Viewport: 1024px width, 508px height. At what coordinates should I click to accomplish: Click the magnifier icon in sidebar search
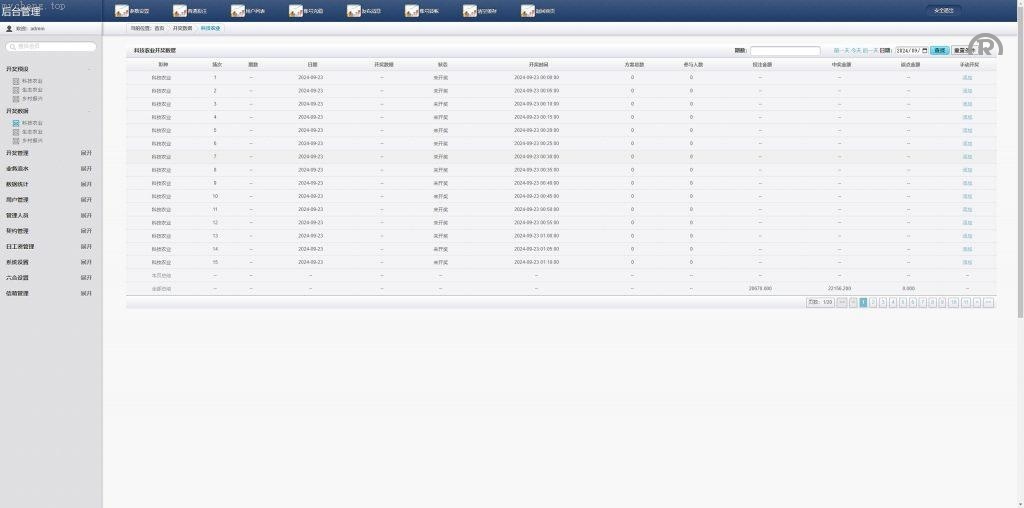tap(11, 47)
